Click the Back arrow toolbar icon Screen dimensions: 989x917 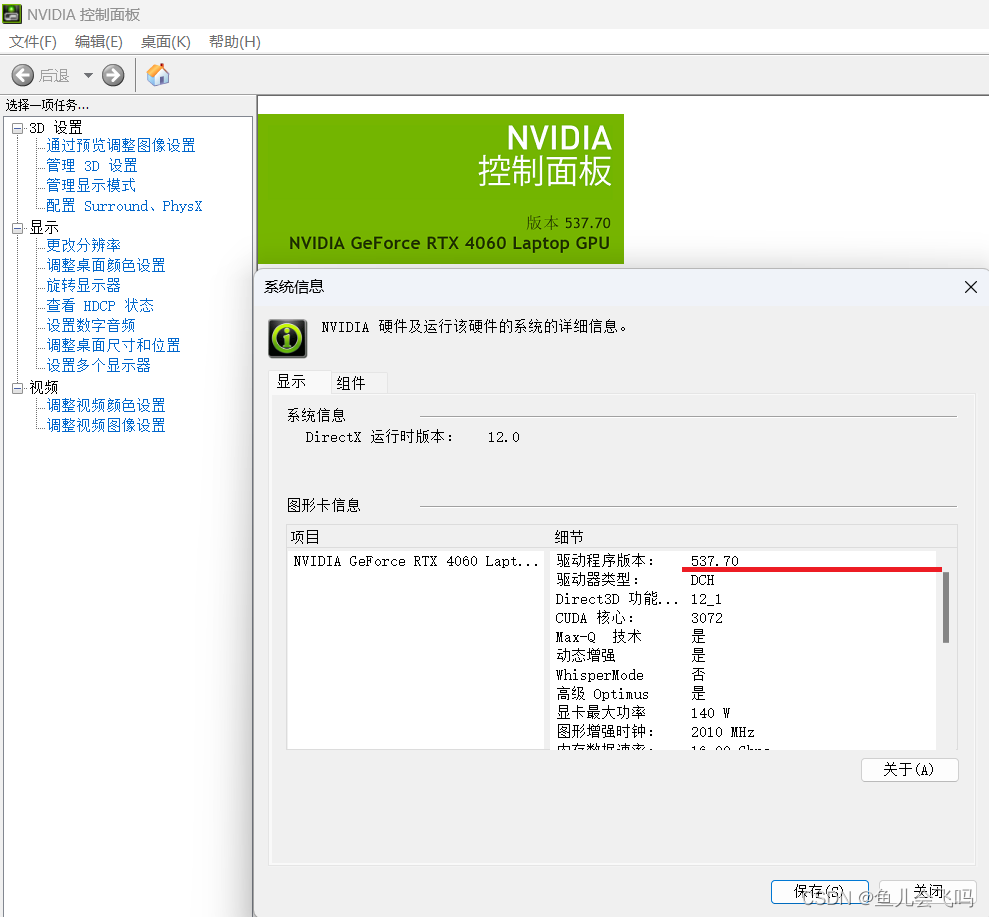(x=23, y=75)
